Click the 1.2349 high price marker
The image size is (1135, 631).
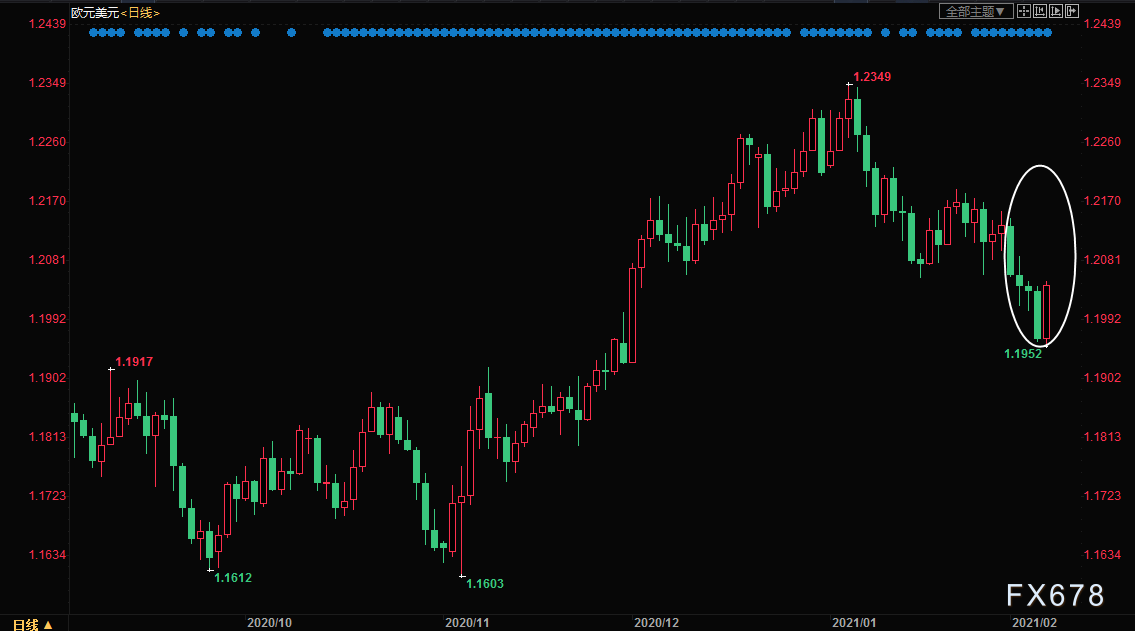tap(870, 77)
